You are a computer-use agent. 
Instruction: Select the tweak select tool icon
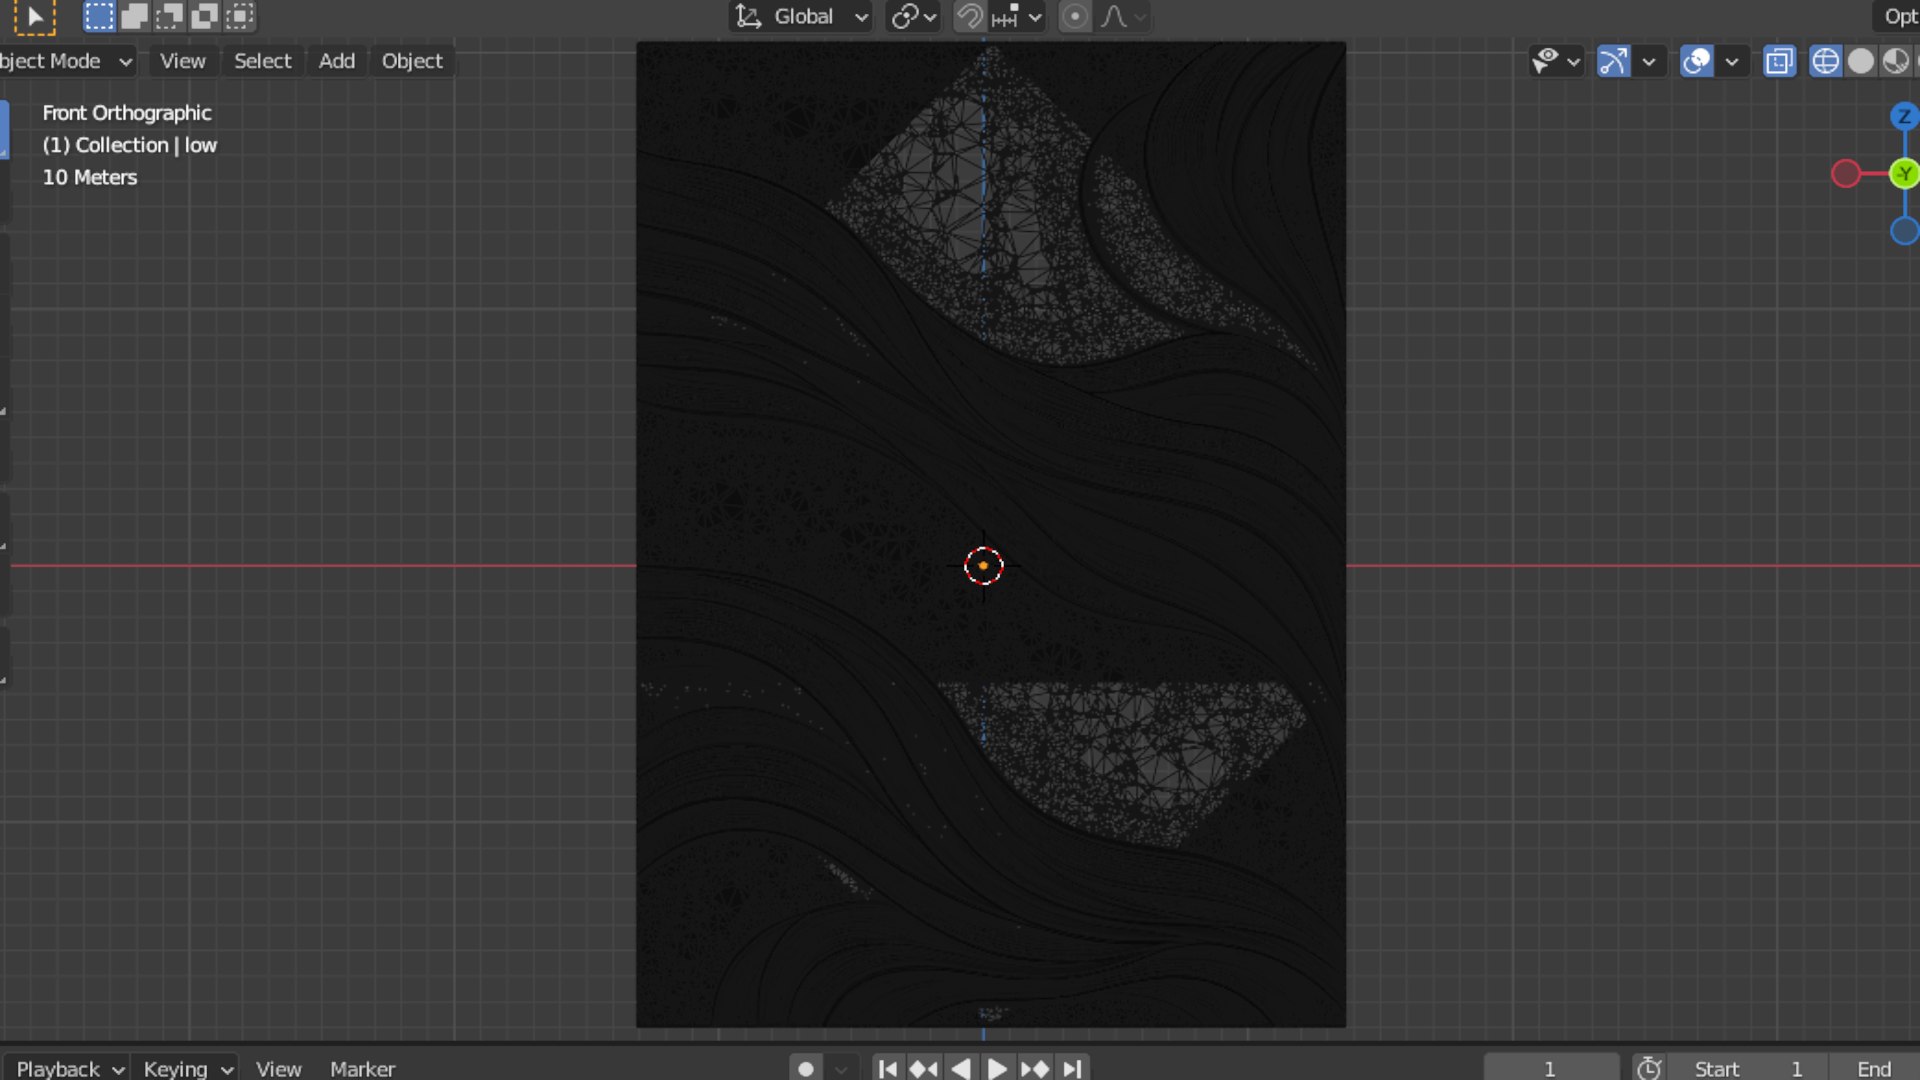coord(34,16)
